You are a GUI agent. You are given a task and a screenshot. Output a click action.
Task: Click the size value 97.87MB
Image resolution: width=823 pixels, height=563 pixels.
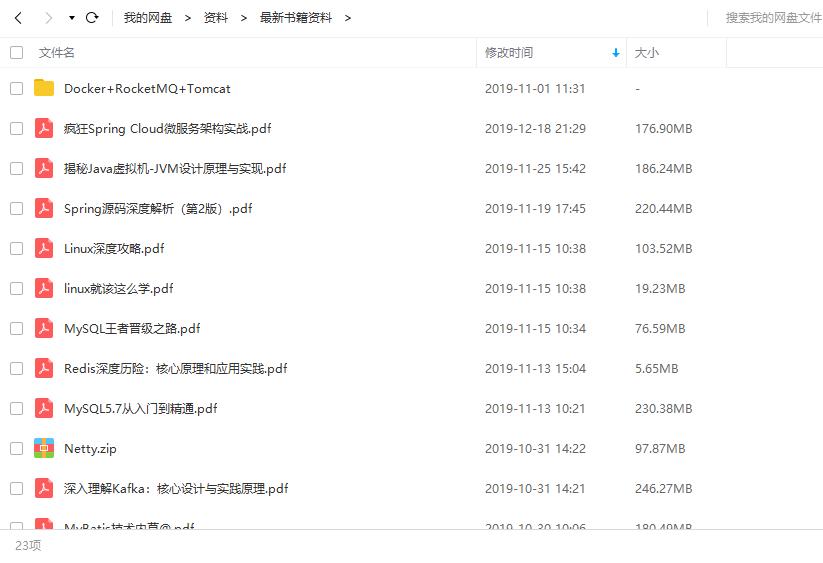tap(660, 449)
